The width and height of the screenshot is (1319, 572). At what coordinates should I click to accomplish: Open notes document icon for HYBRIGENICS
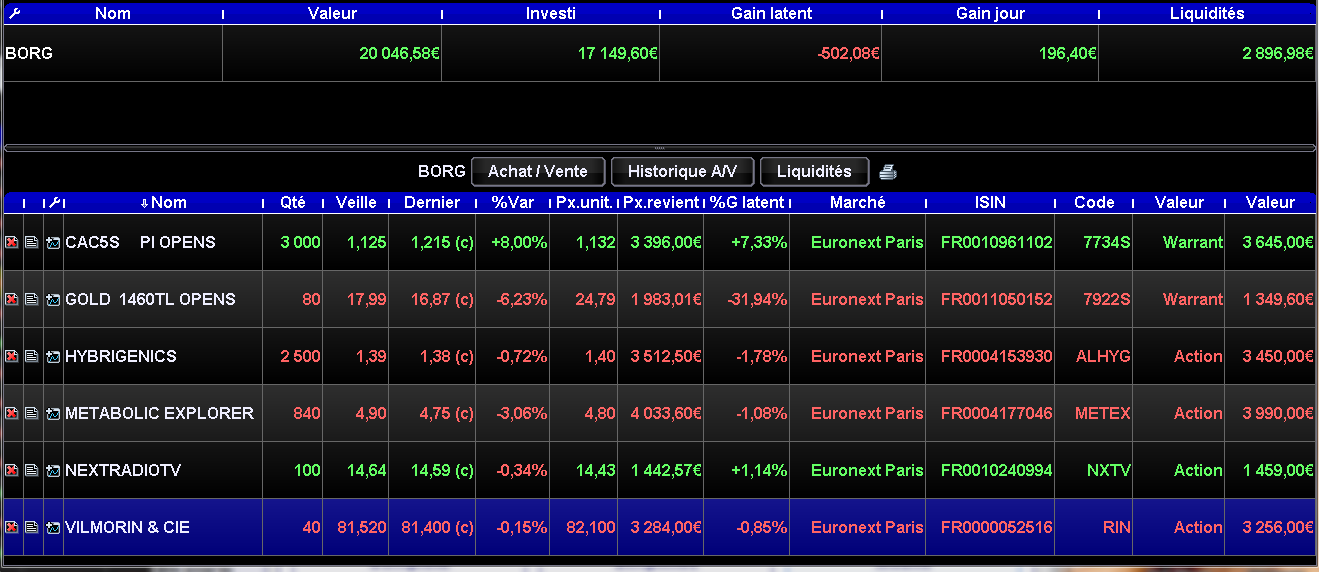tap(31, 357)
